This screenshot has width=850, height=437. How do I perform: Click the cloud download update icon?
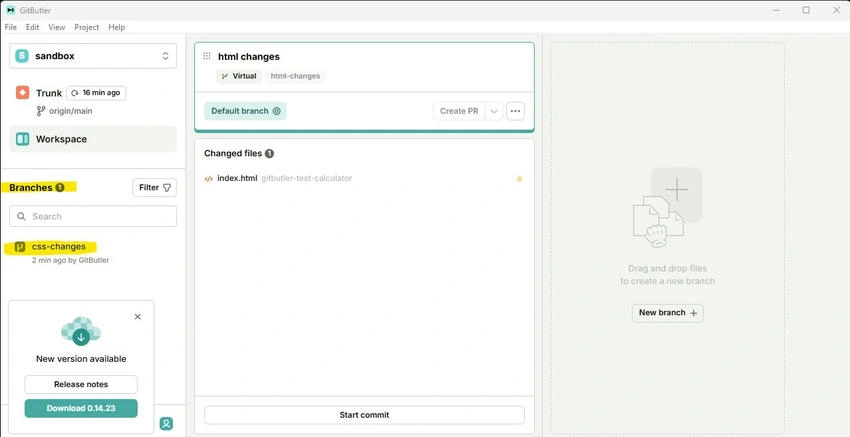81,331
